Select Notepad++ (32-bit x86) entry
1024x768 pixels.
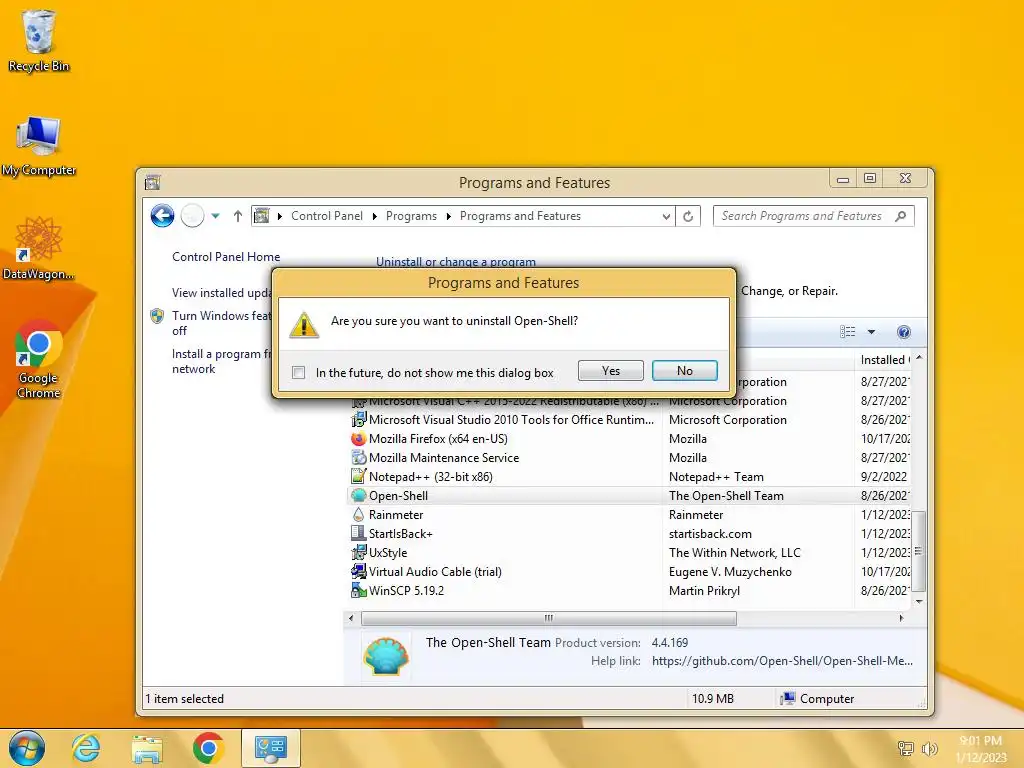tap(630, 476)
